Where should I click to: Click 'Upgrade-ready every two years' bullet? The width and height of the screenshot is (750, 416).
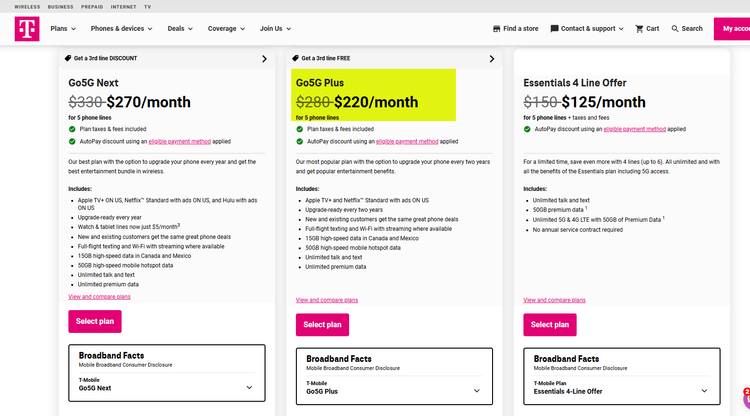(344, 210)
